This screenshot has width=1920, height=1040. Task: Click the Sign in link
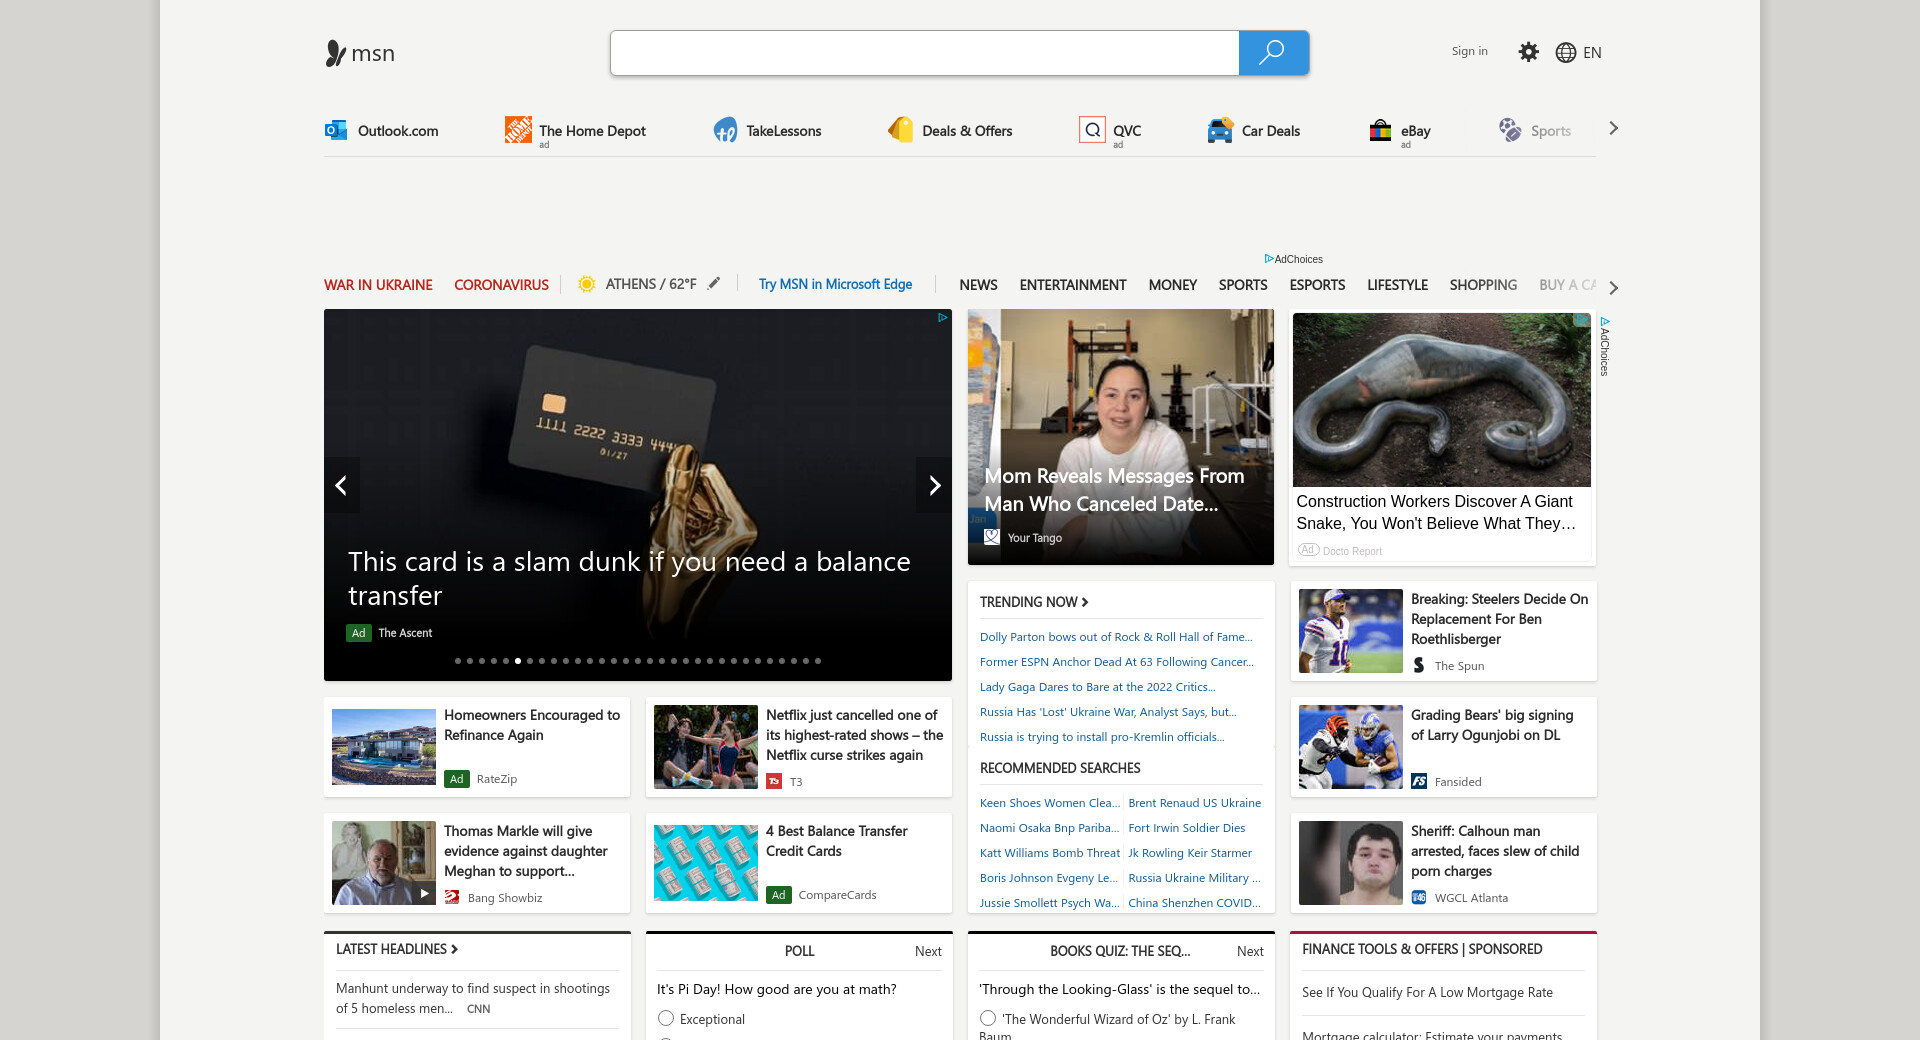tap(1469, 51)
